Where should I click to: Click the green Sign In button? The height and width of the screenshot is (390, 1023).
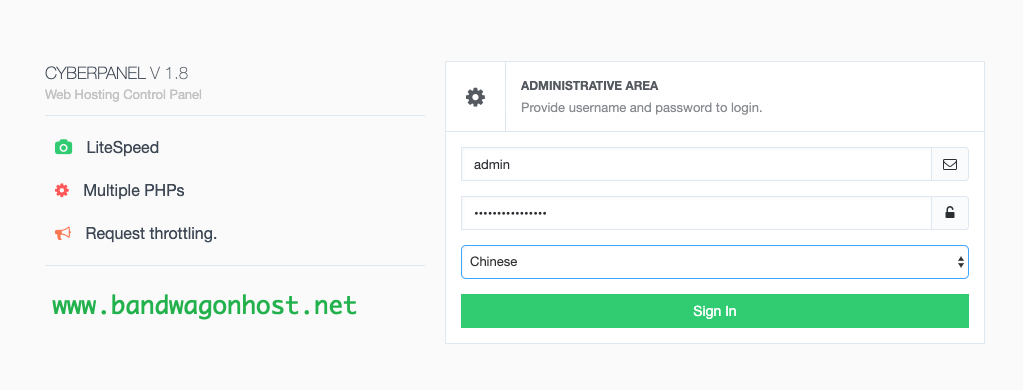(x=714, y=311)
